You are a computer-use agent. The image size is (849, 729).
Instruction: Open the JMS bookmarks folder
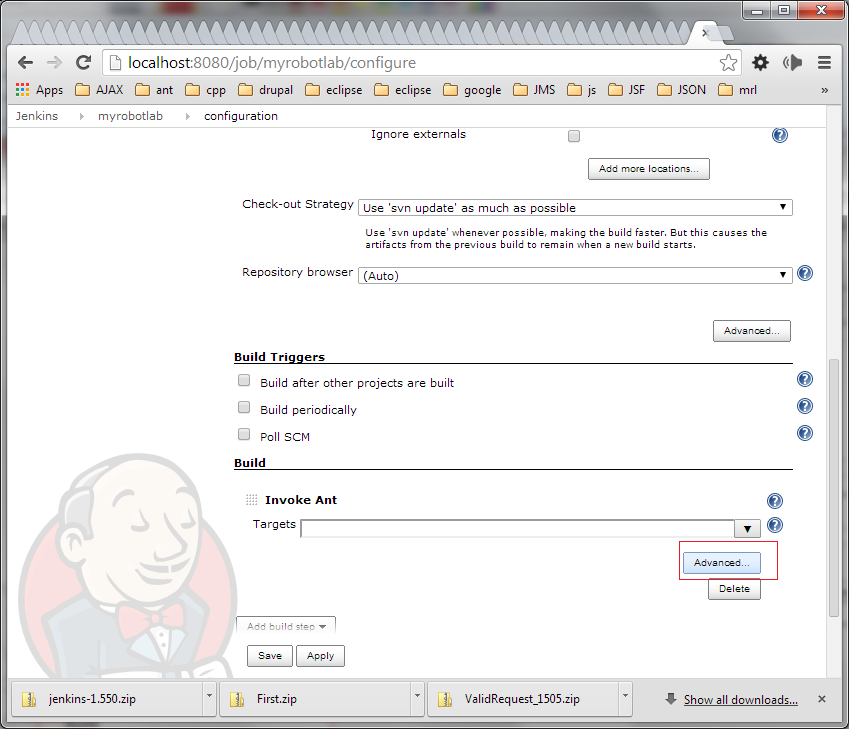pos(534,90)
